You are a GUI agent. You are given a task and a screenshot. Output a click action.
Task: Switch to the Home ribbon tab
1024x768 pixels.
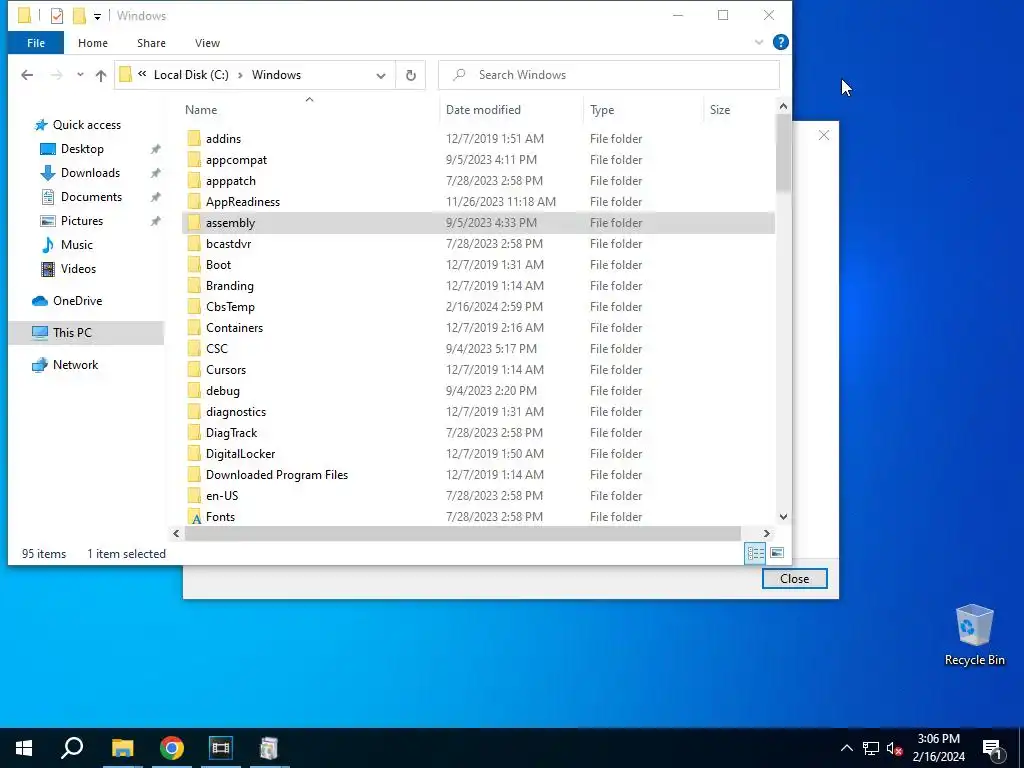click(93, 43)
